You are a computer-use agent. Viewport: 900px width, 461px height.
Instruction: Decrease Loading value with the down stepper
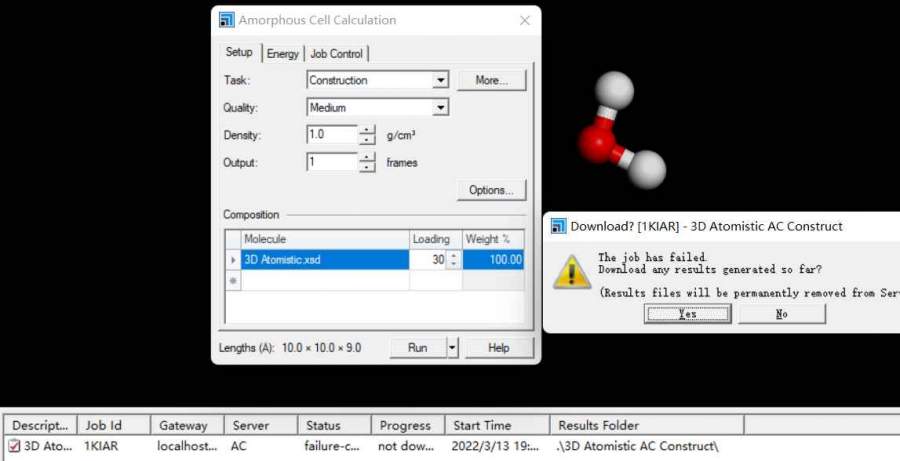click(454, 264)
